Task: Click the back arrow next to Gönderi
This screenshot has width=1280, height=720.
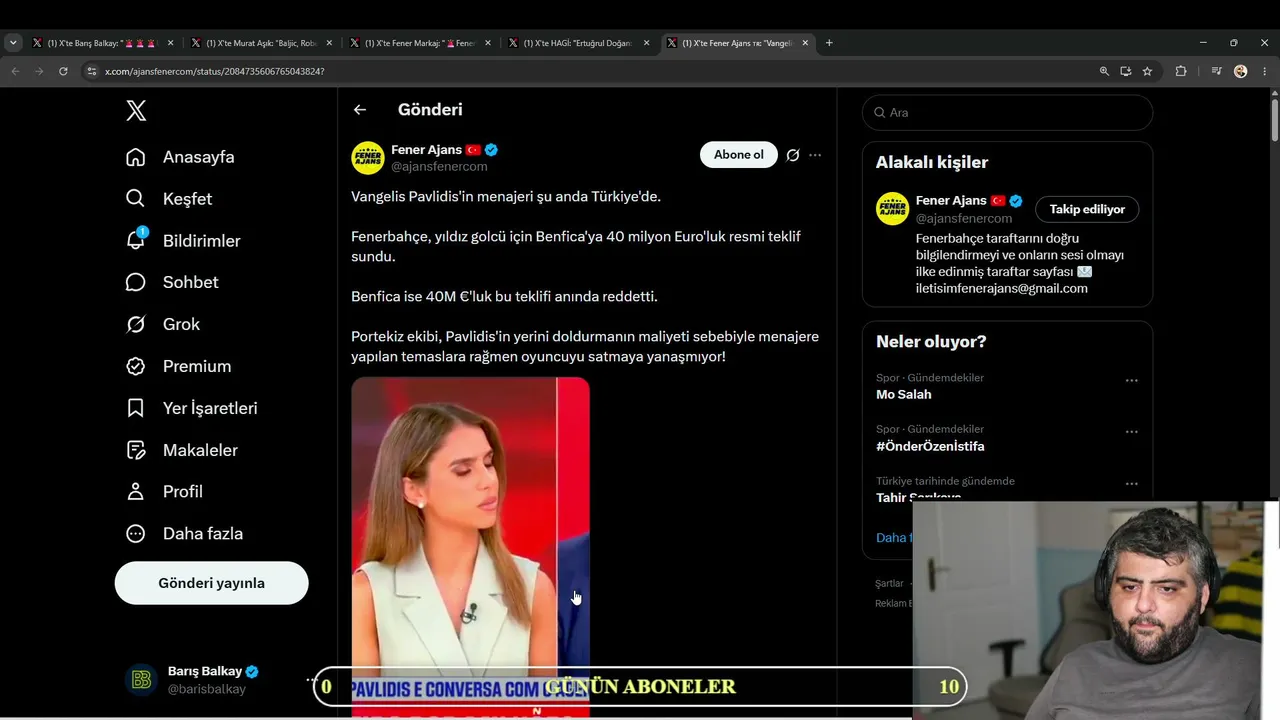Action: (x=360, y=110)
